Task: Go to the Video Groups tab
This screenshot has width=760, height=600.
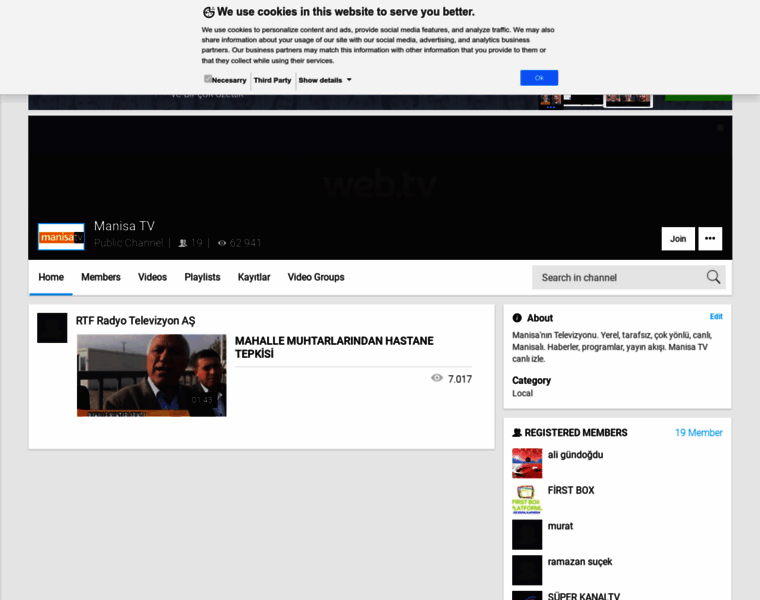Action: pos(316,277)
